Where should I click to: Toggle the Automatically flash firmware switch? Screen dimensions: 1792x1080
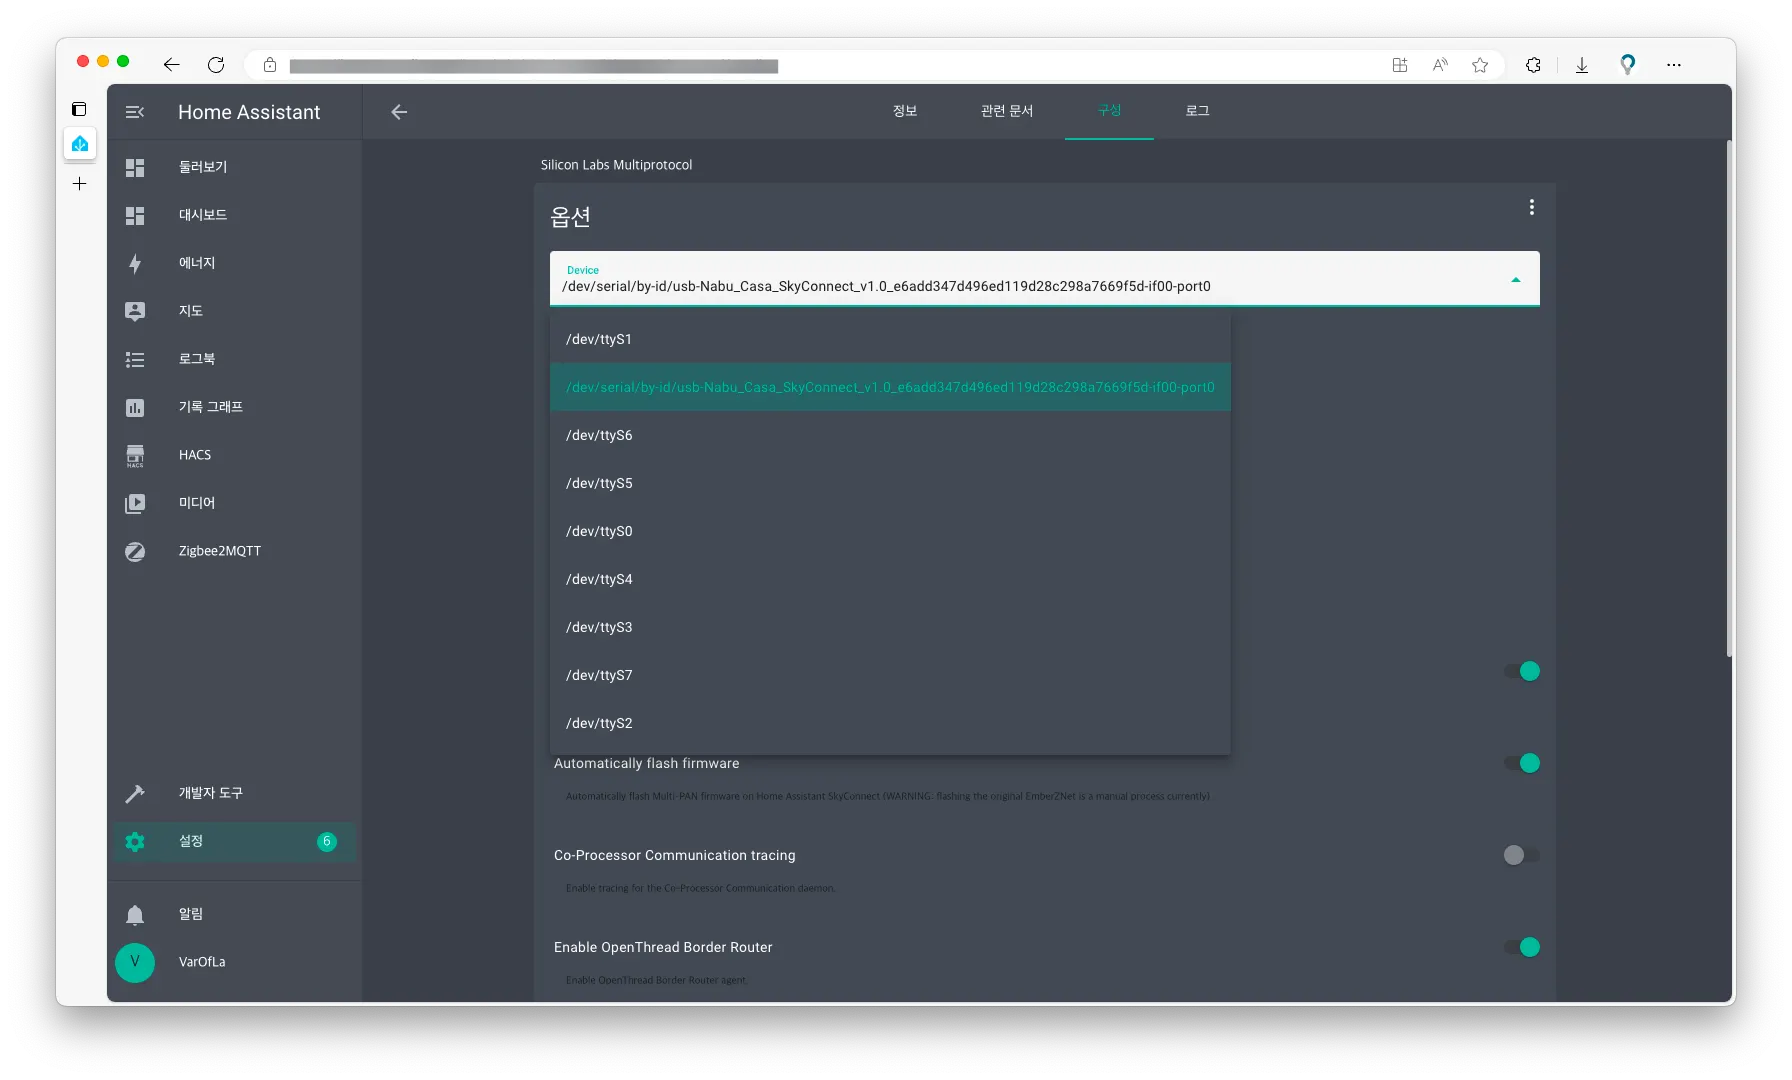click(x=1522, y=763)
